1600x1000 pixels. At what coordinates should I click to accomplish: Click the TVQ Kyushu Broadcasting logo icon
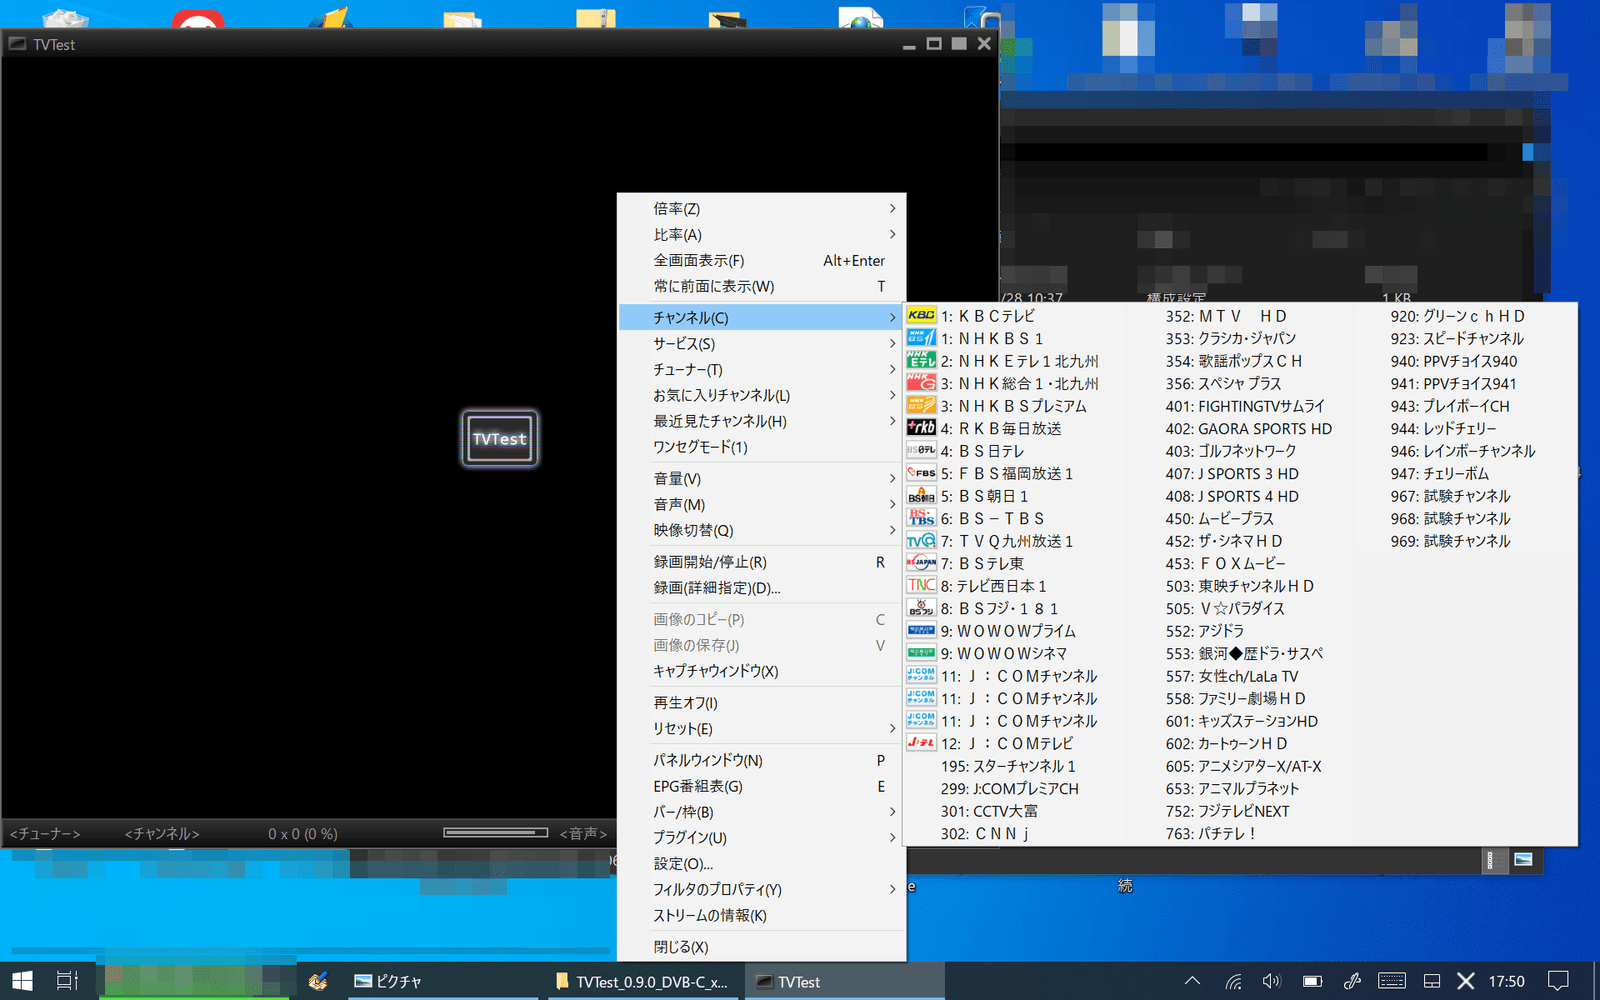tap(920, 541)
